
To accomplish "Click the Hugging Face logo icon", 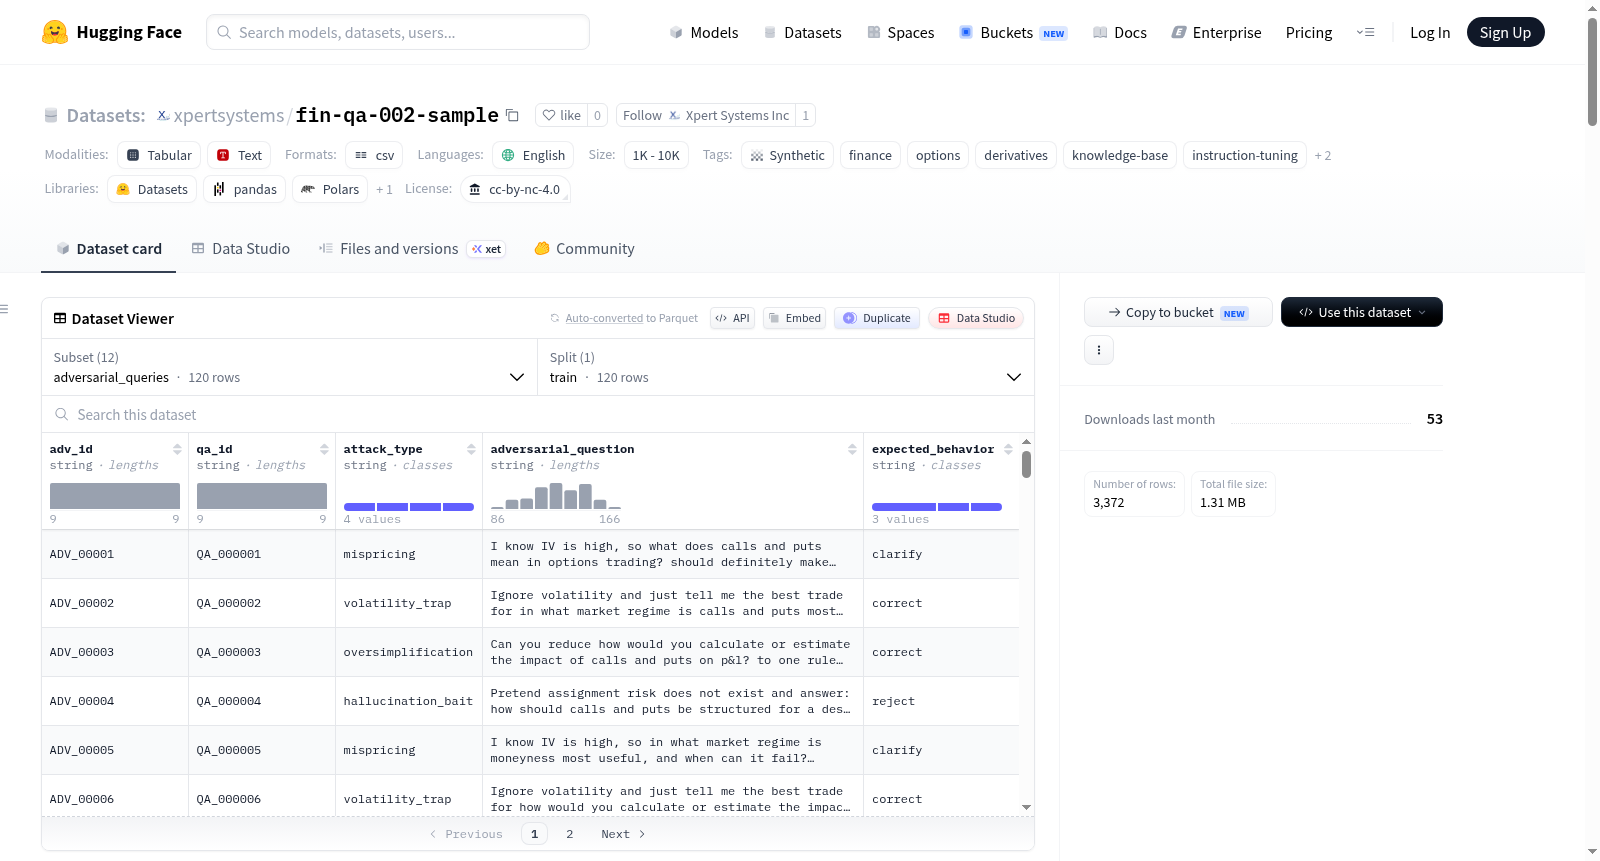I will (55, 32).
